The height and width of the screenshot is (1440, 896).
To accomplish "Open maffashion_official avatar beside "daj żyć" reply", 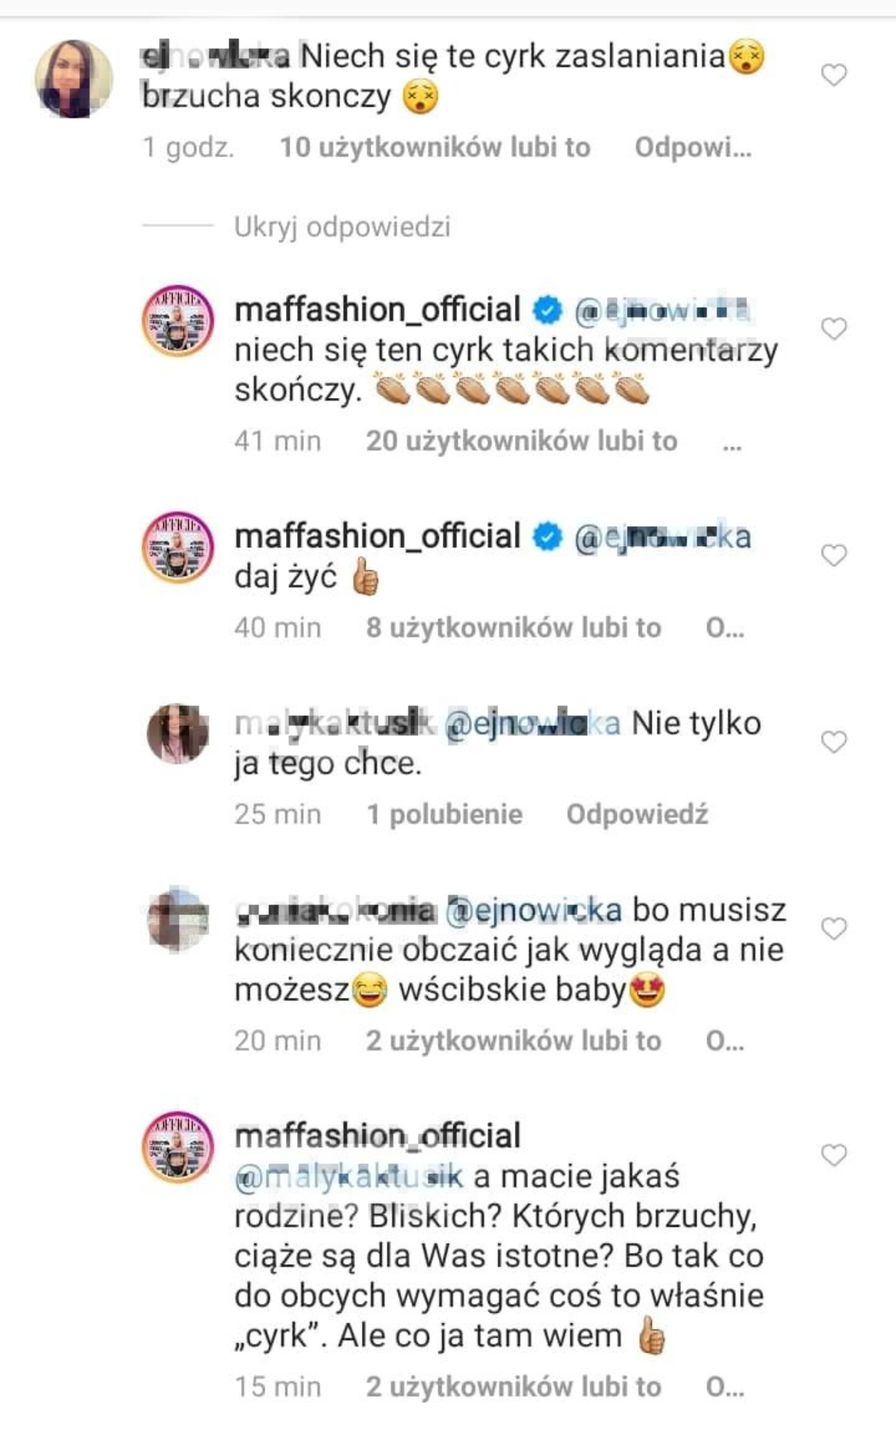I will (177, 547).
